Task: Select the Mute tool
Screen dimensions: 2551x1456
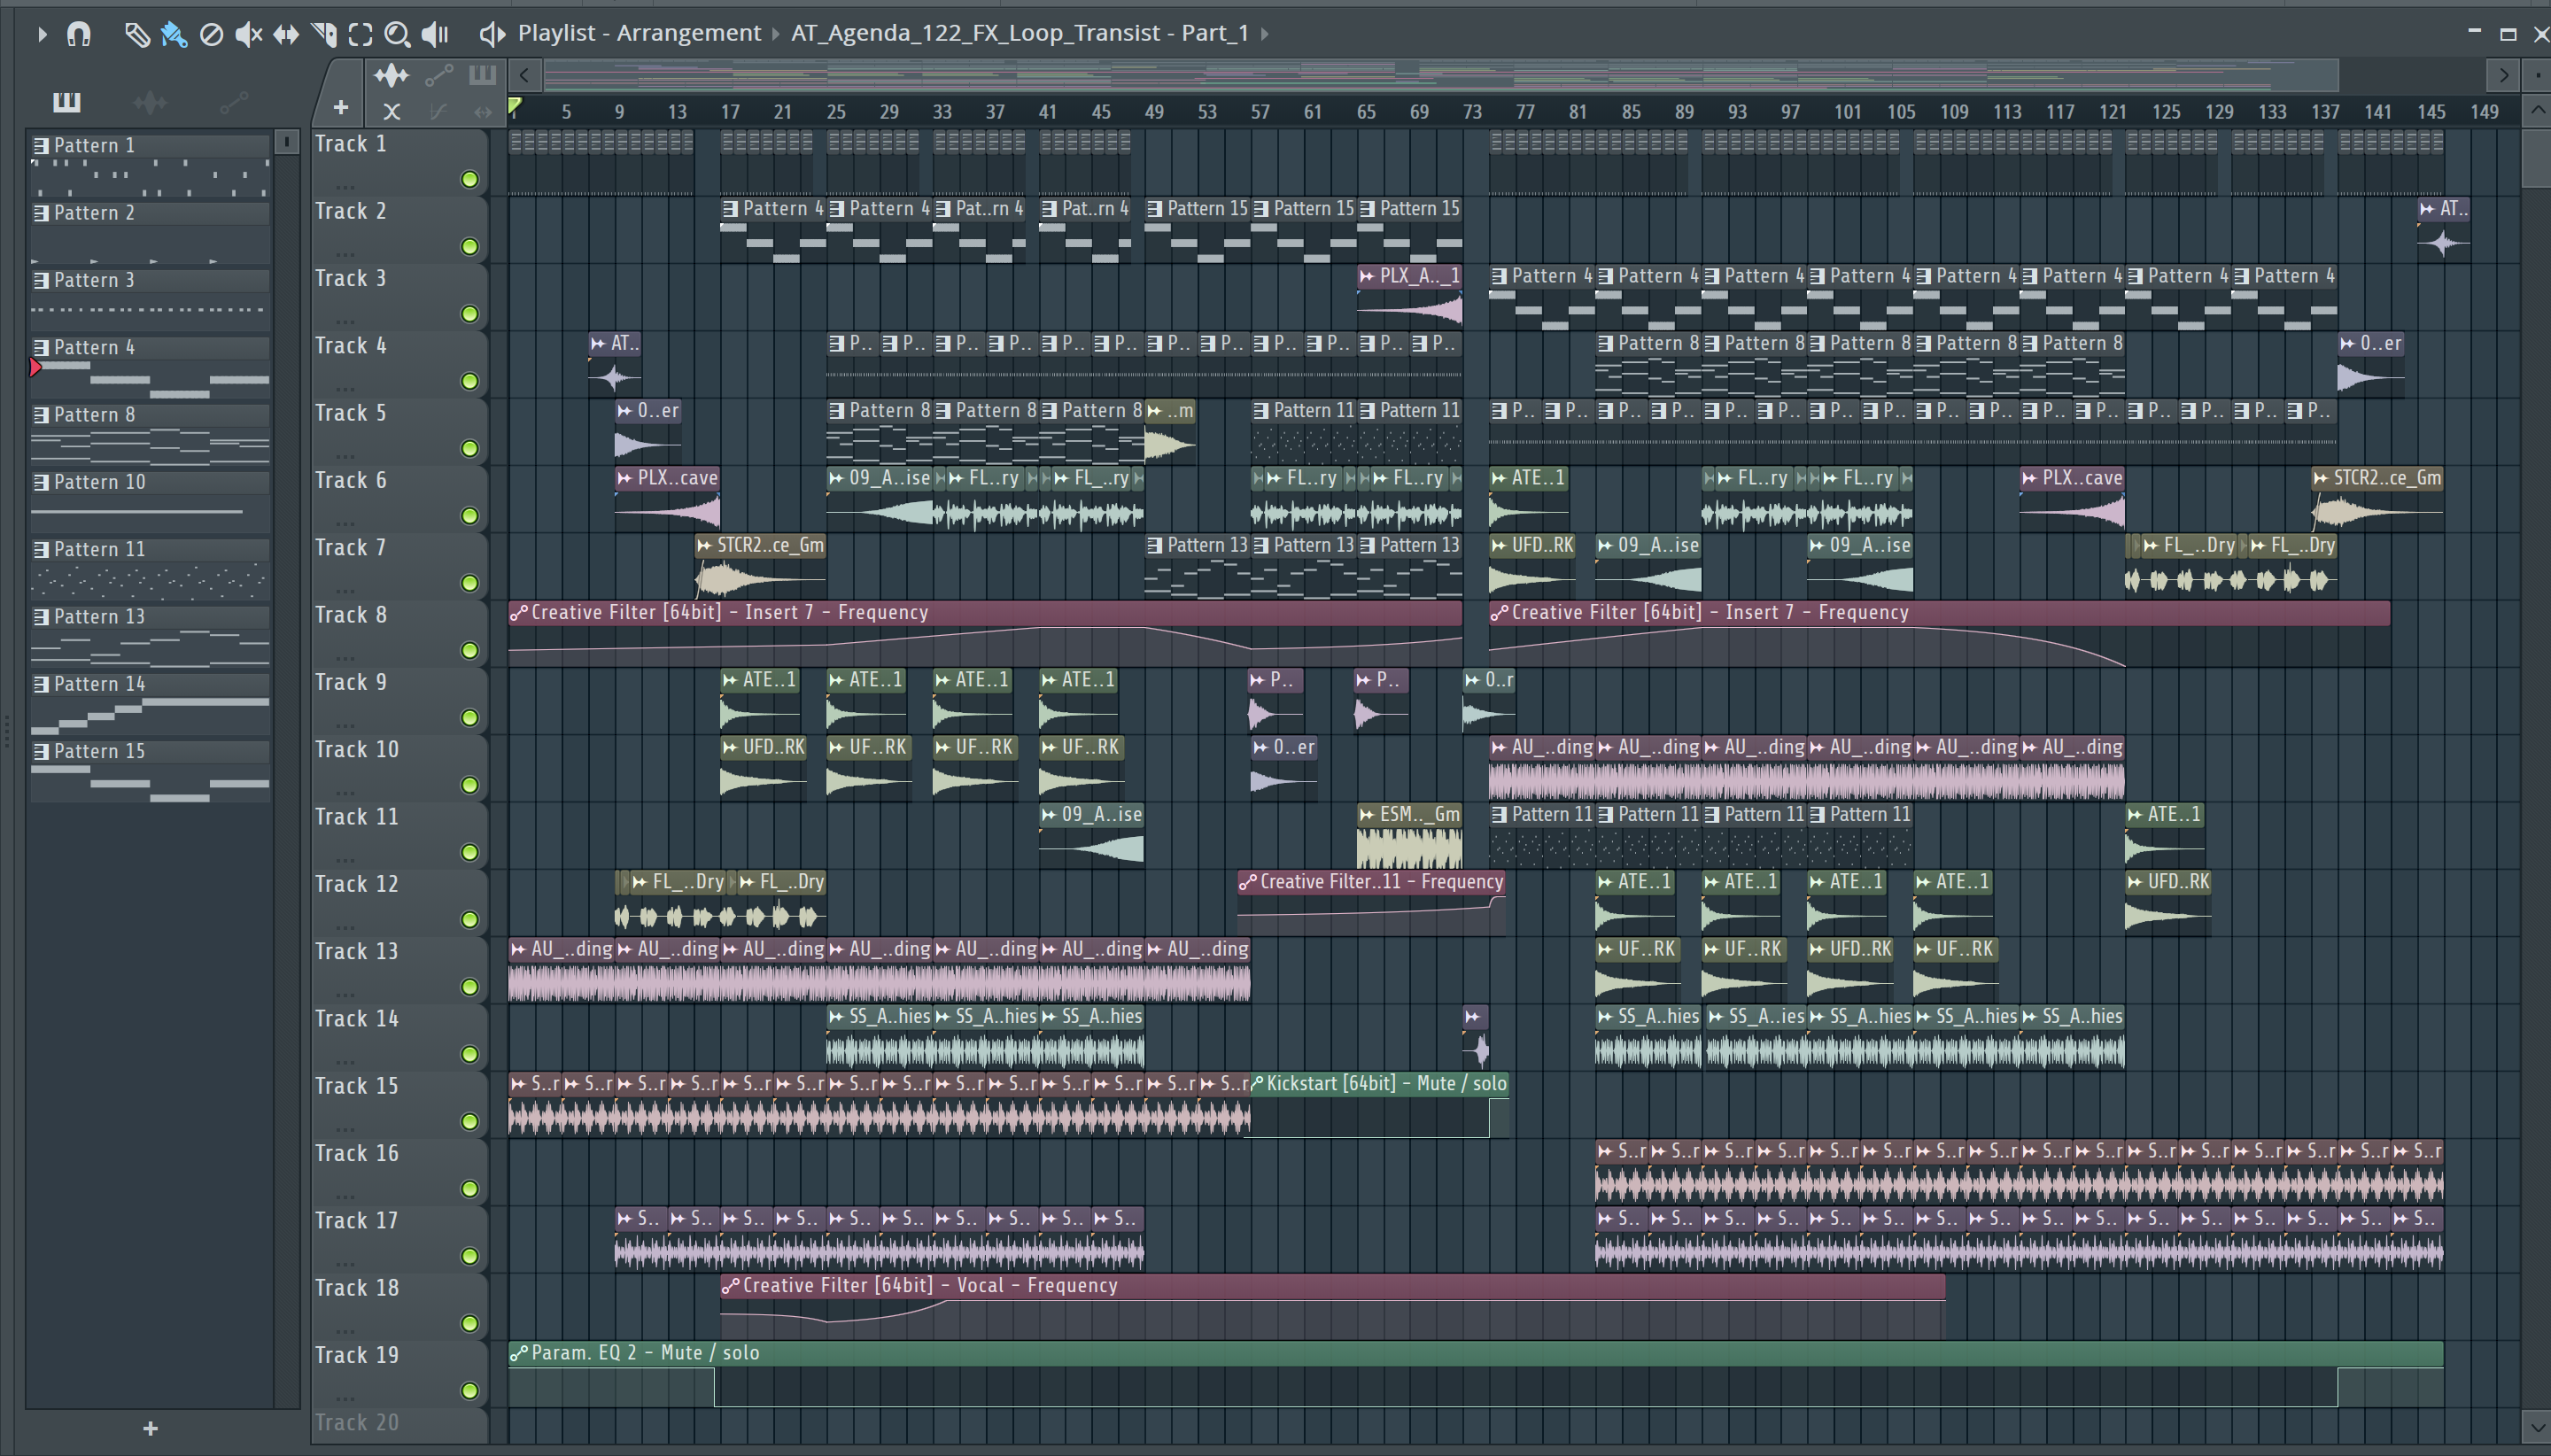Action: click(x=248, y=35)
